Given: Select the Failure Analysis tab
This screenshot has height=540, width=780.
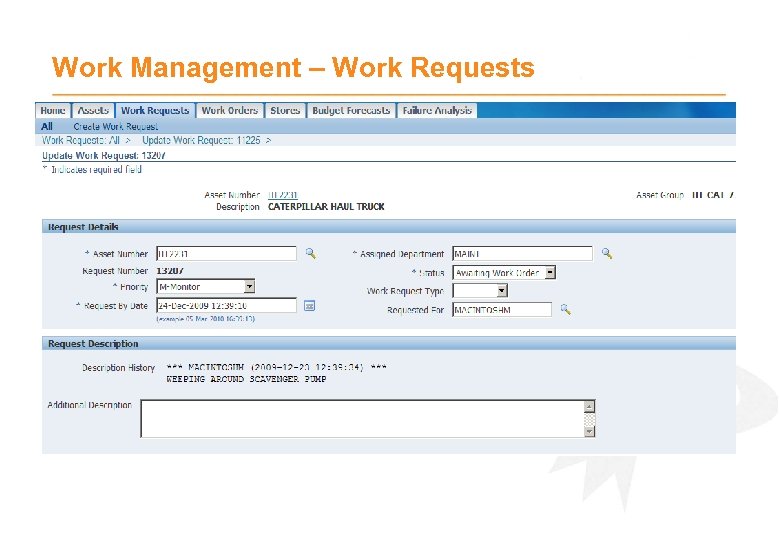Looking at the screenshot, I should click(437, 110).
